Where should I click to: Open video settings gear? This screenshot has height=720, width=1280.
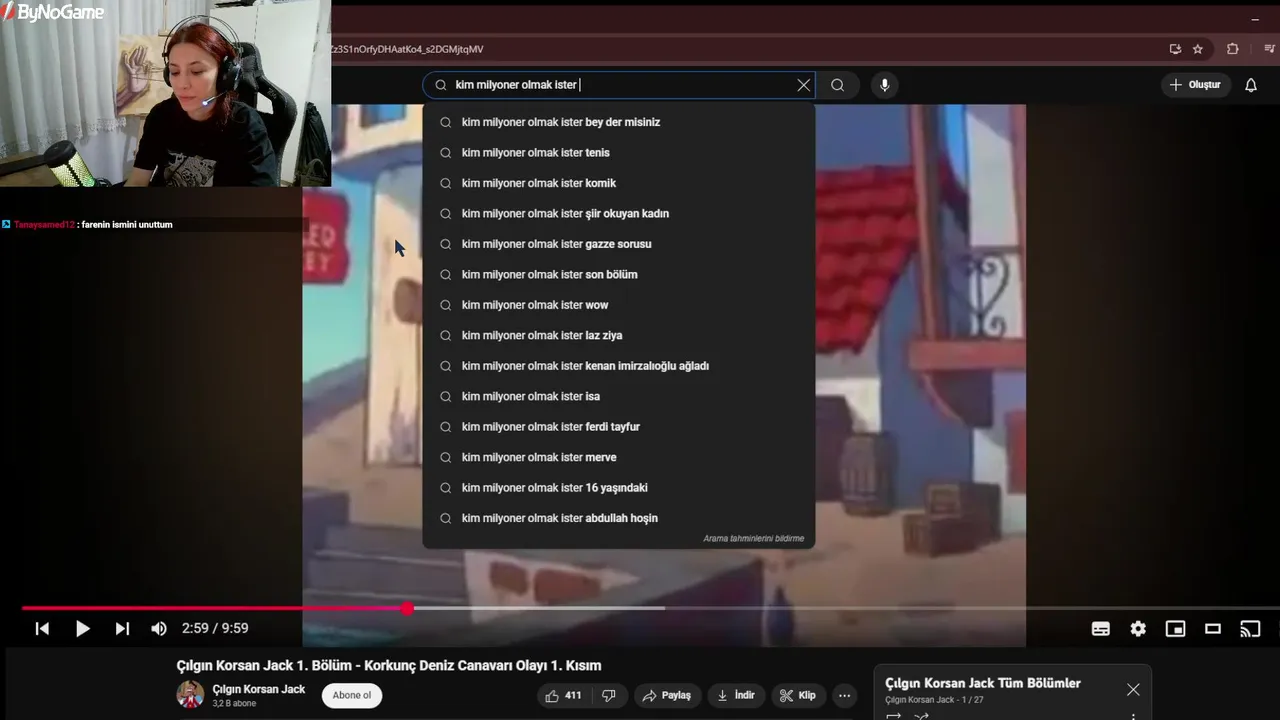coord(1138,629)
